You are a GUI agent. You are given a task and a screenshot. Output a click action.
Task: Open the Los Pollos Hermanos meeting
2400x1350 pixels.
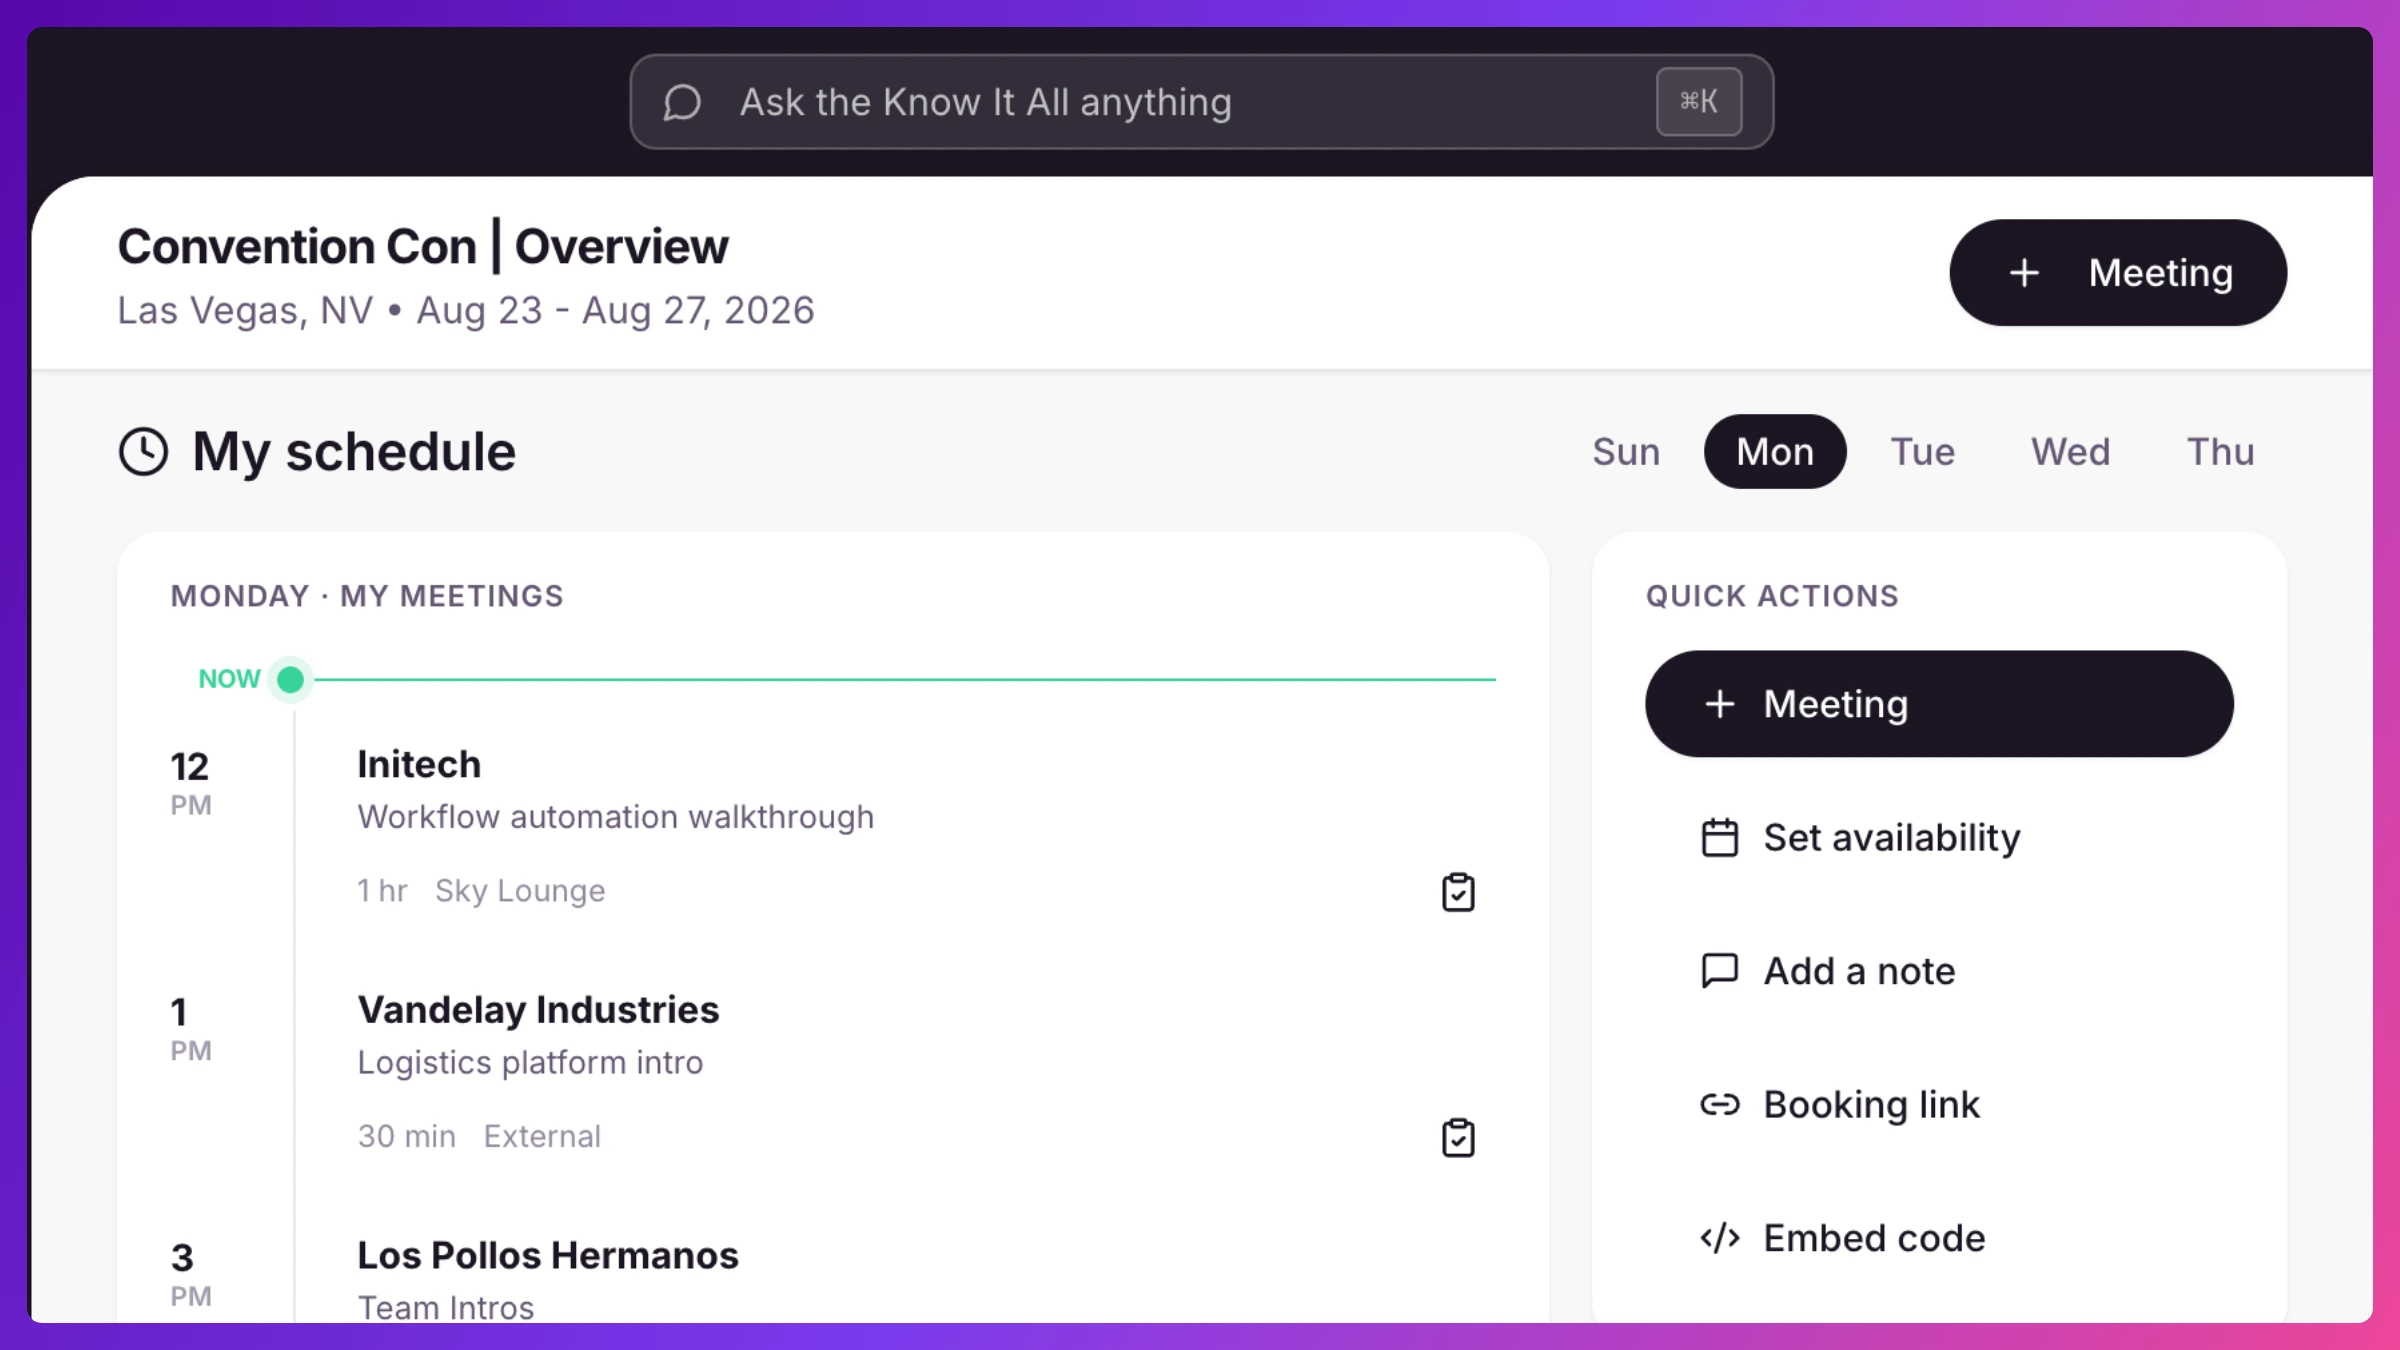pos(548,1256)
